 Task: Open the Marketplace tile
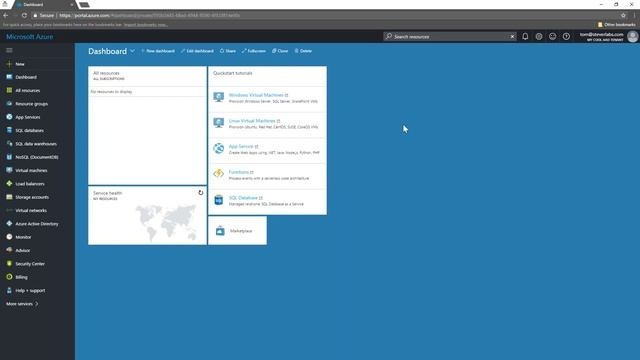click(238, 231)
